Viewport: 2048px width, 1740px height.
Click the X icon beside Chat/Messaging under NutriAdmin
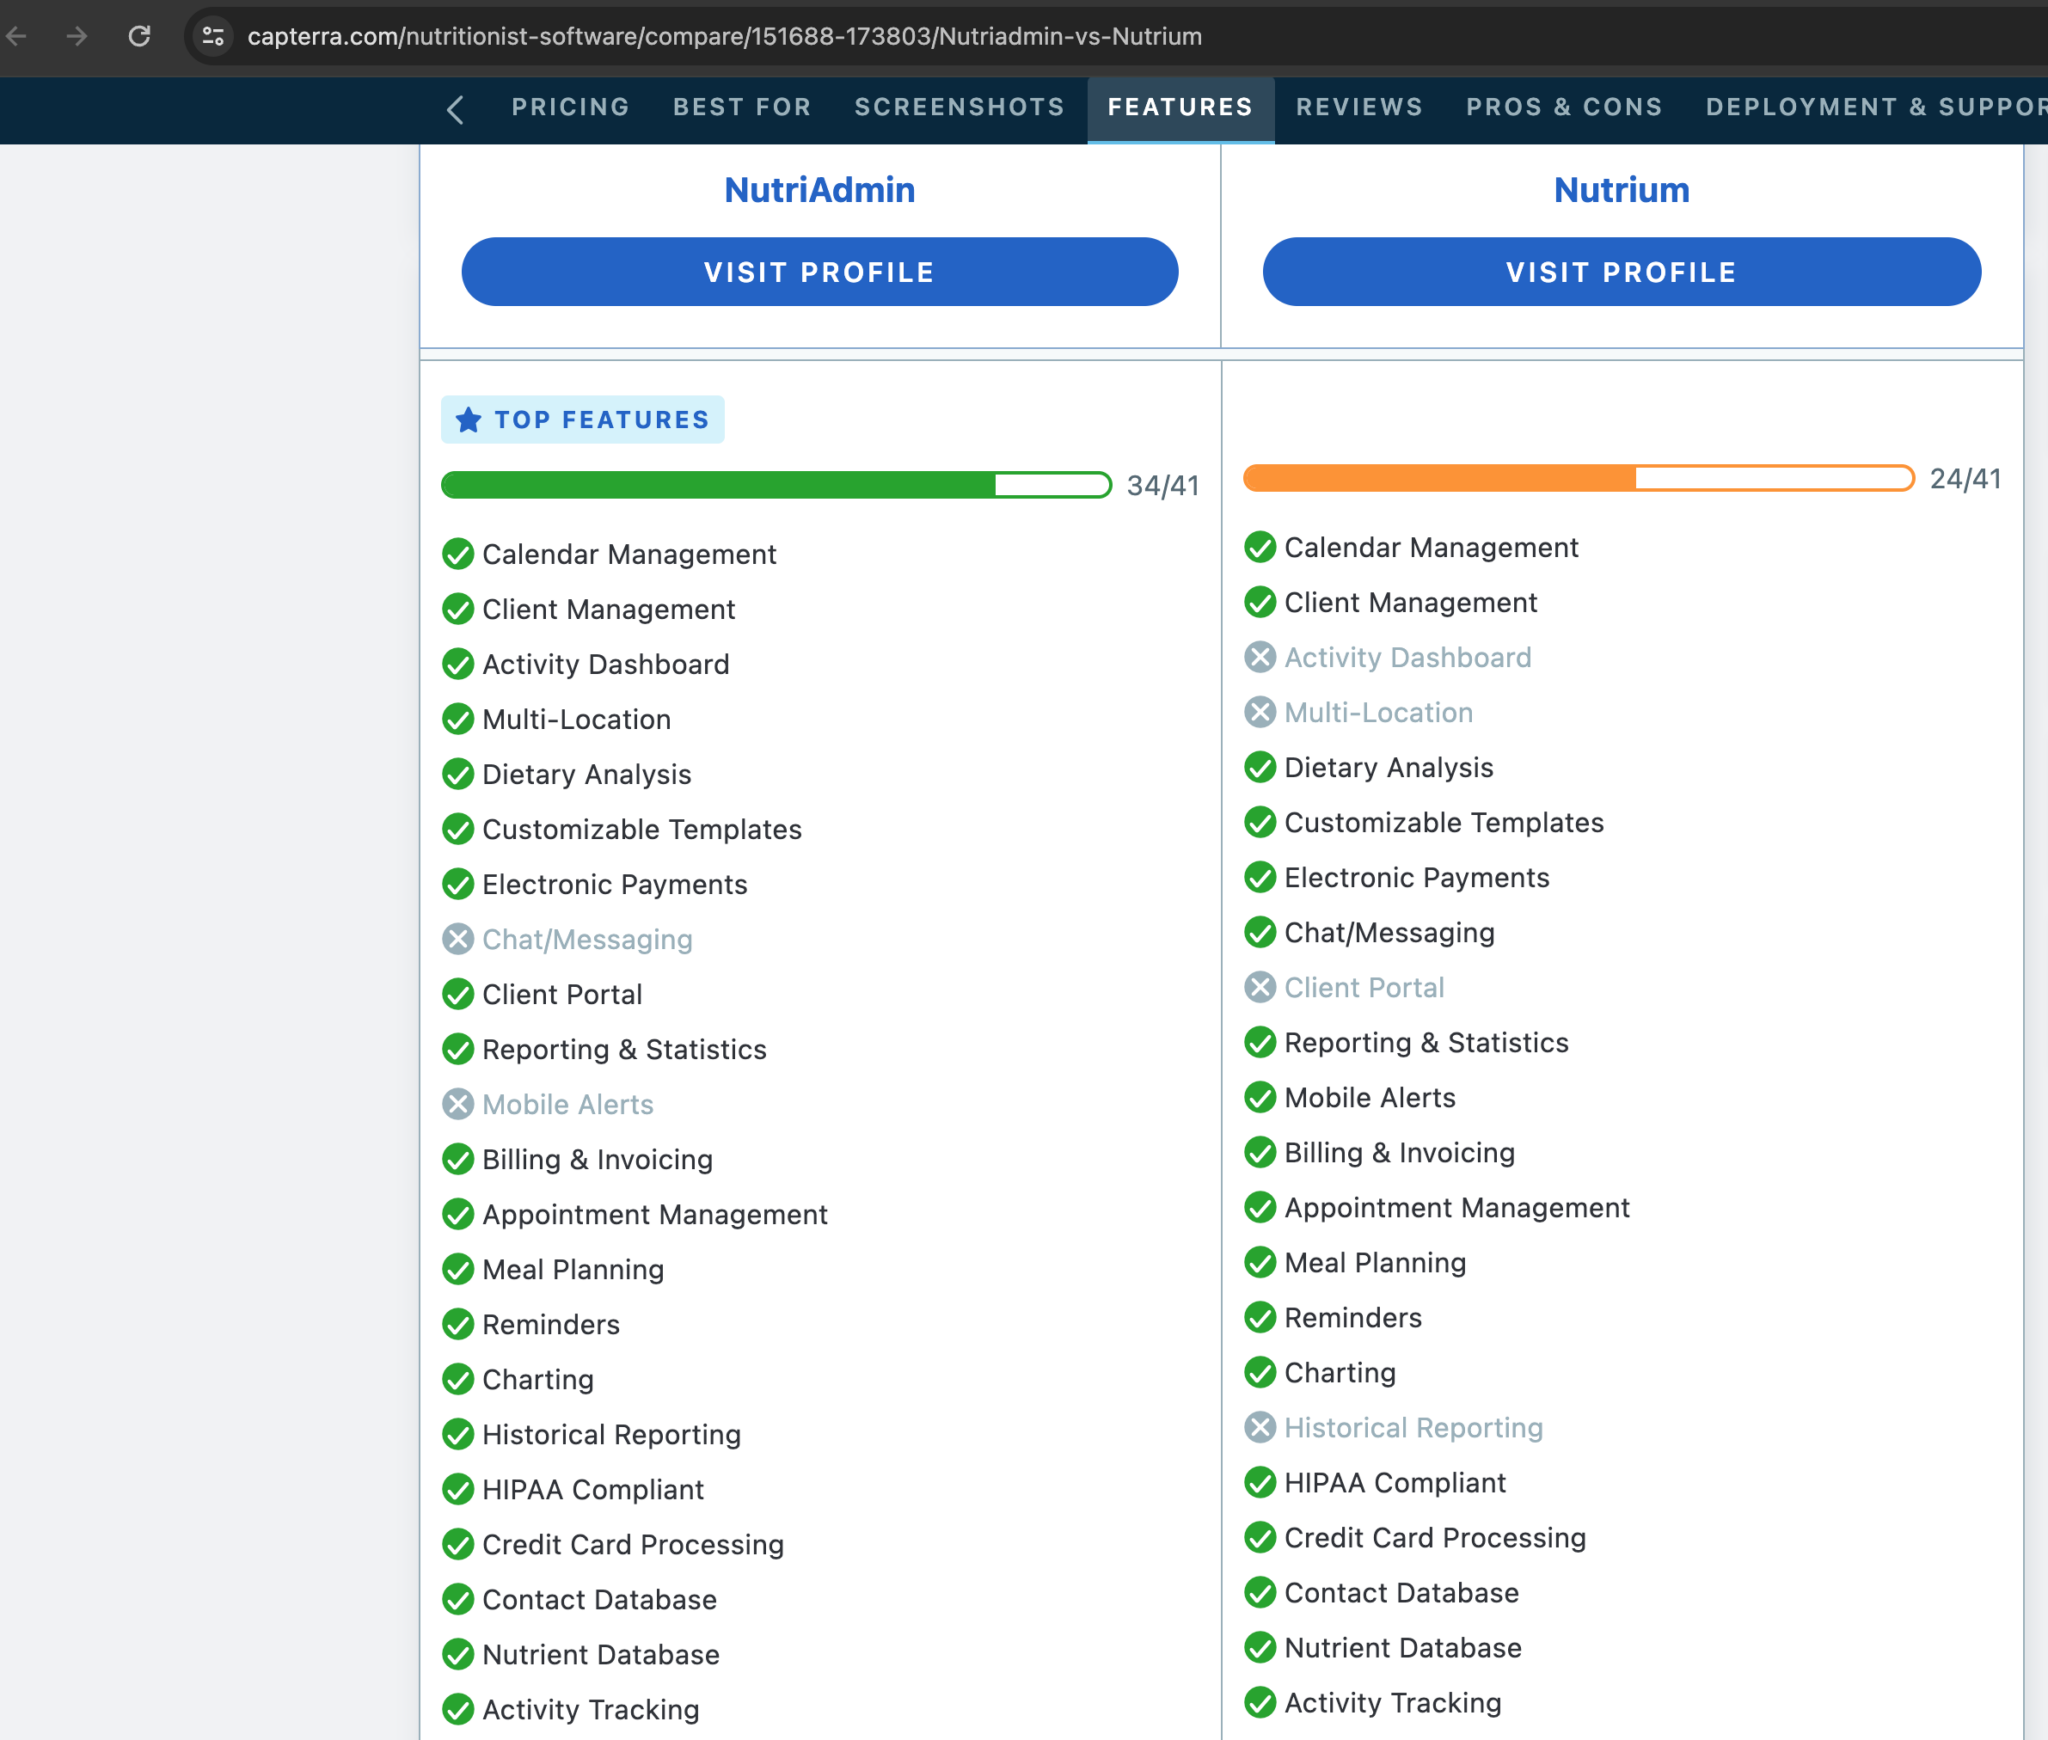[459, 939]
